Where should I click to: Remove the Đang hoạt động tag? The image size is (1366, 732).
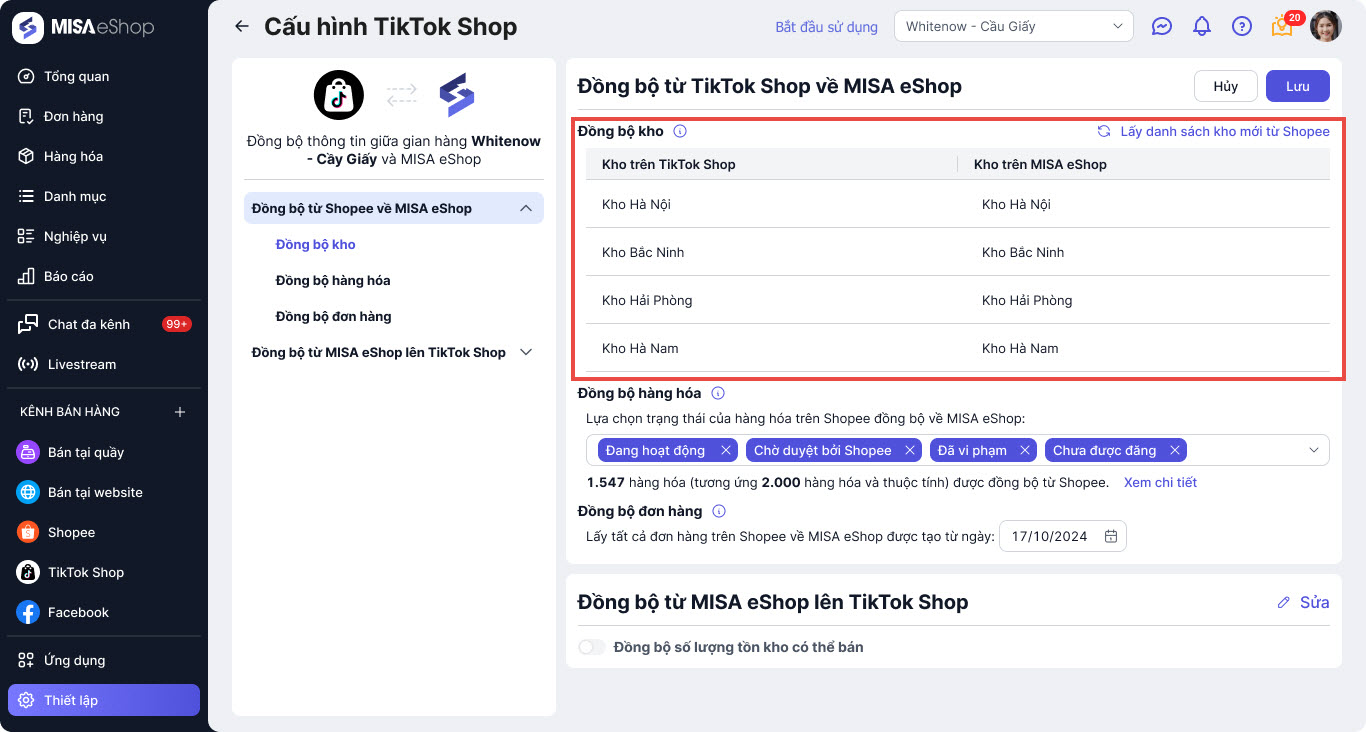click(x=726, y=450)
